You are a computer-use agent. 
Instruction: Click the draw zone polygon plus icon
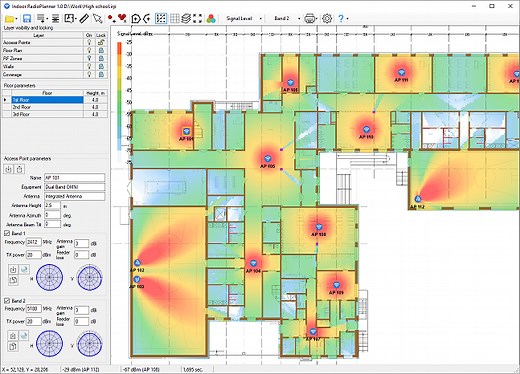pyautogui.click(x=136, y=19)
